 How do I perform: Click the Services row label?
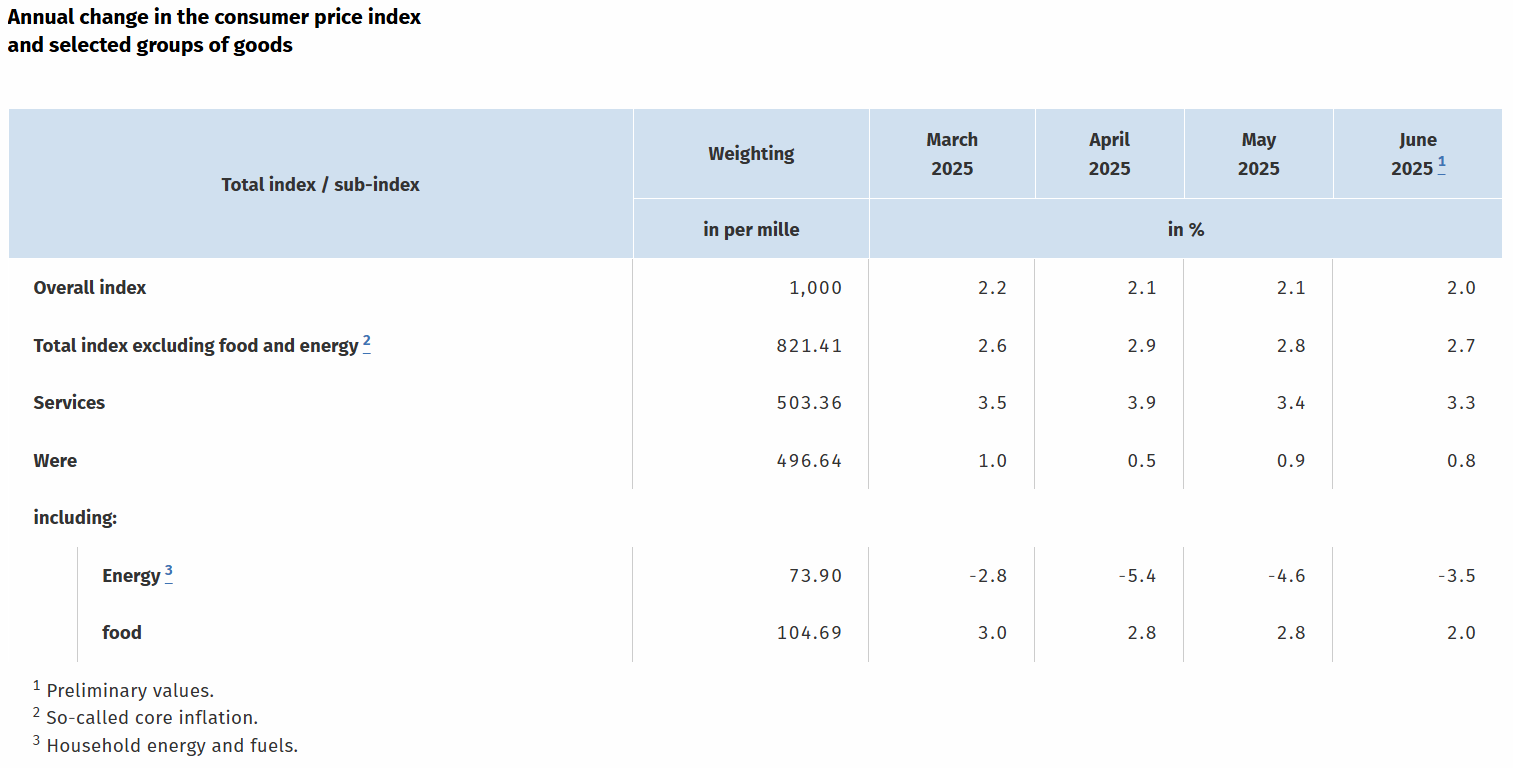69,403
